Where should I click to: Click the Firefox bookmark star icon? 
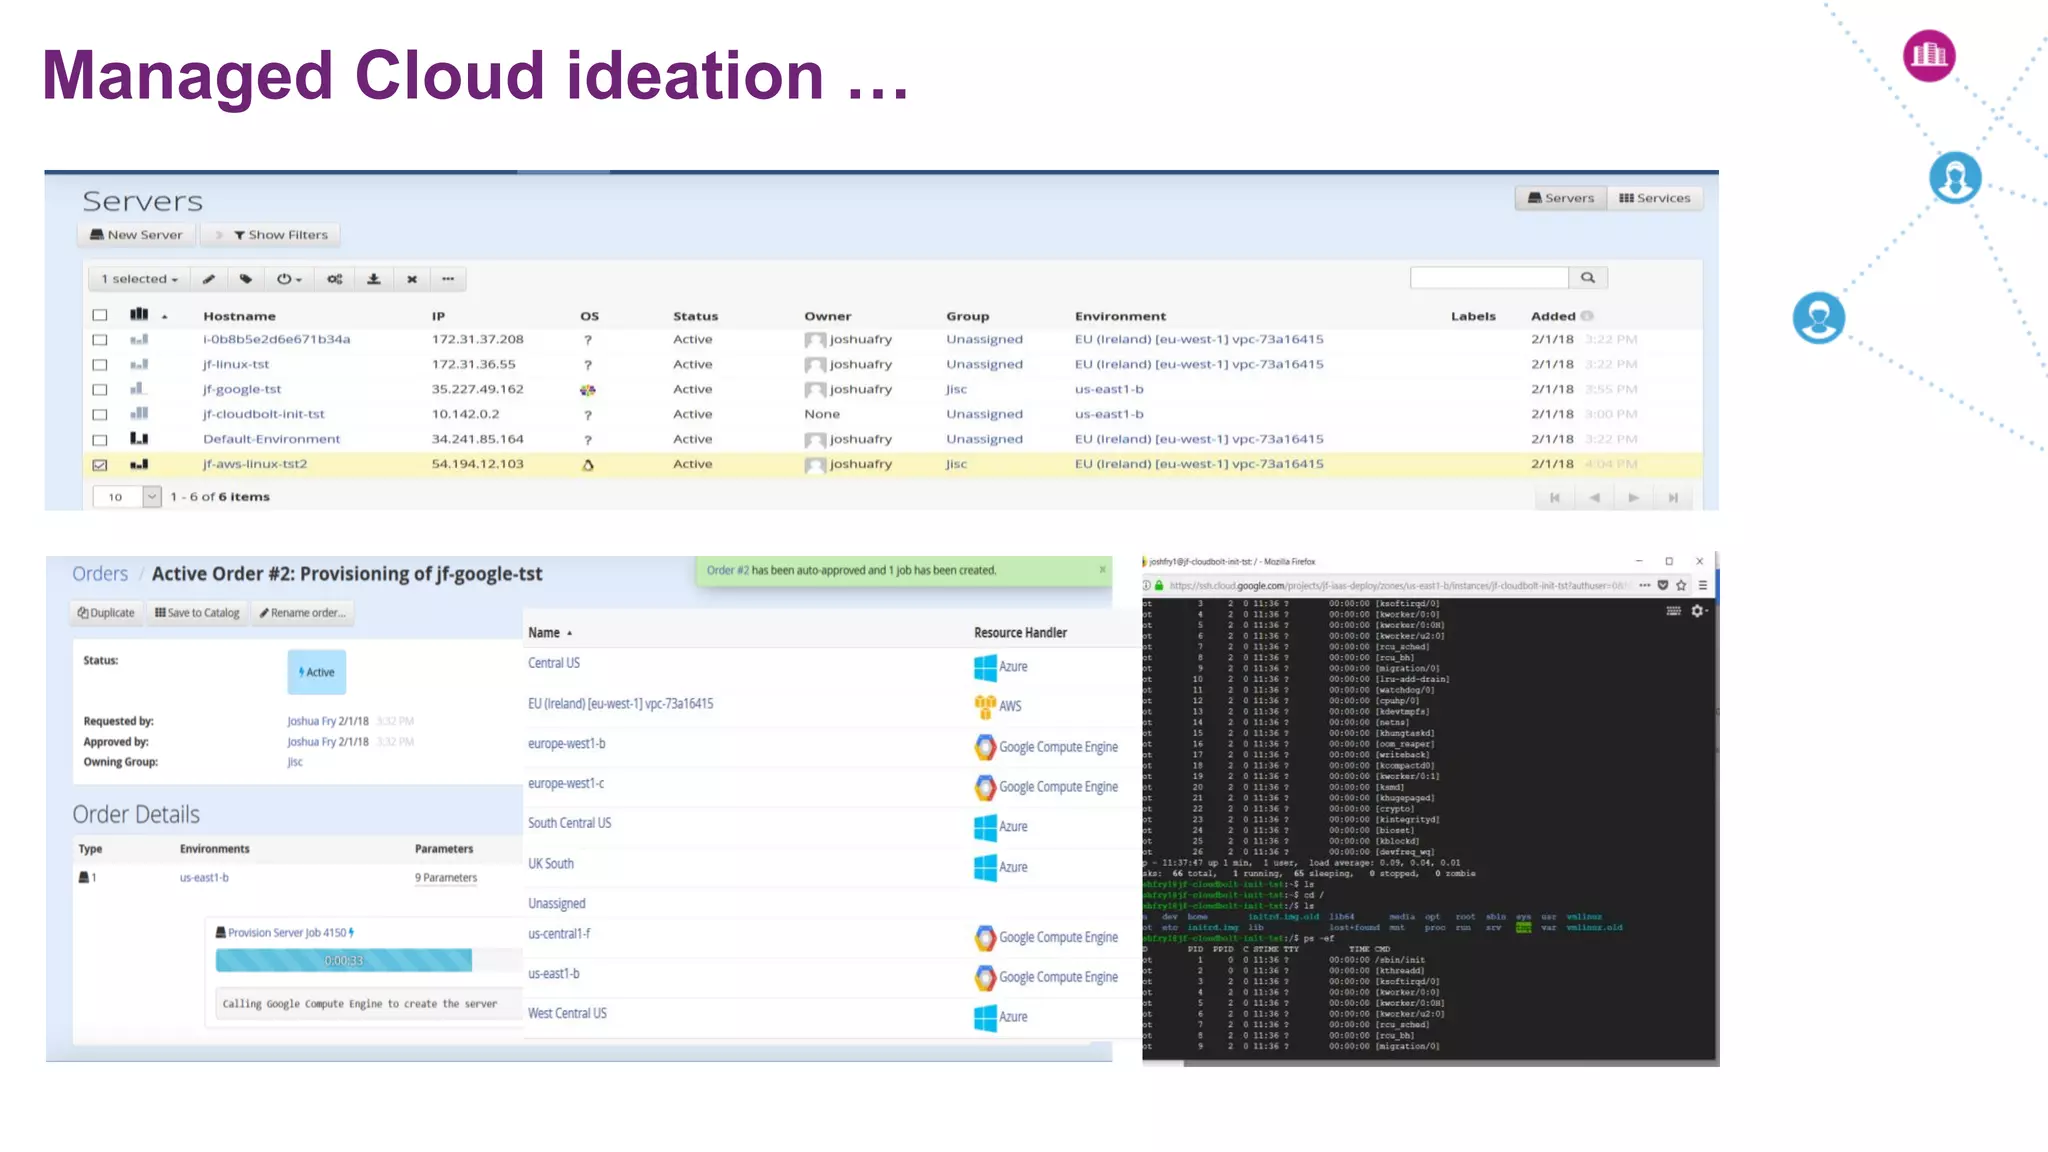(x=1682, y=585)
